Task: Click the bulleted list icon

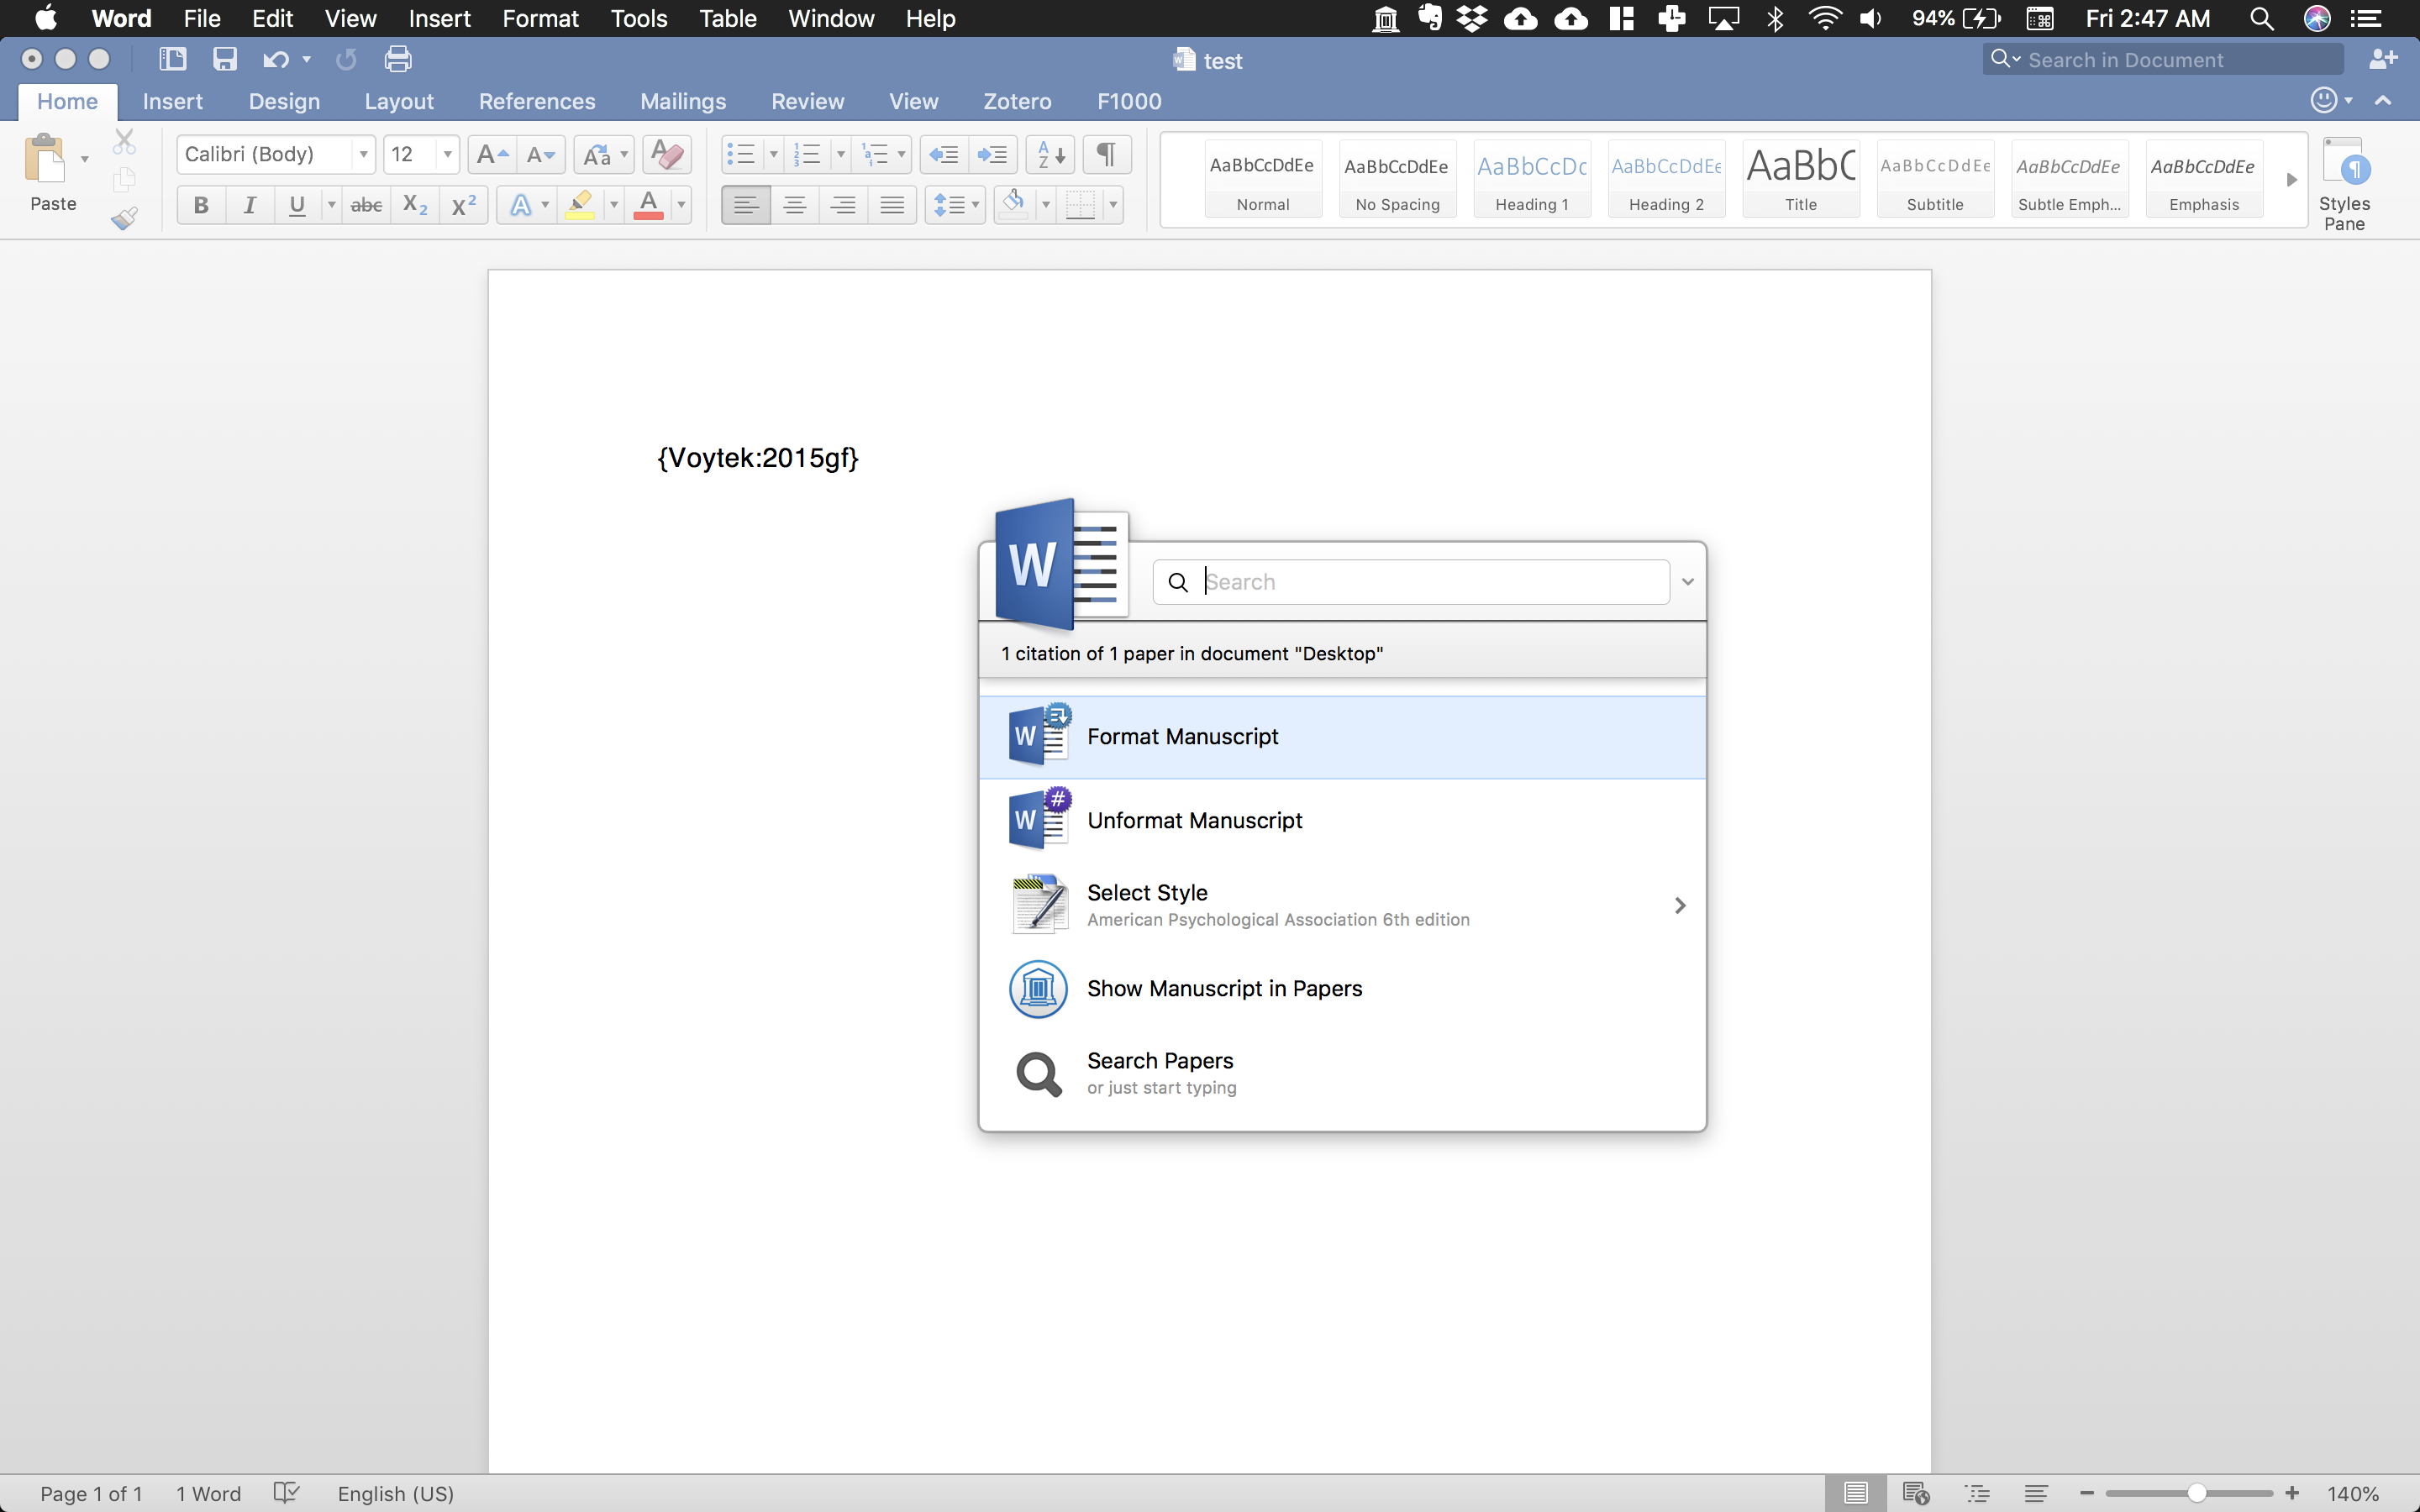Action: point(741,155)
